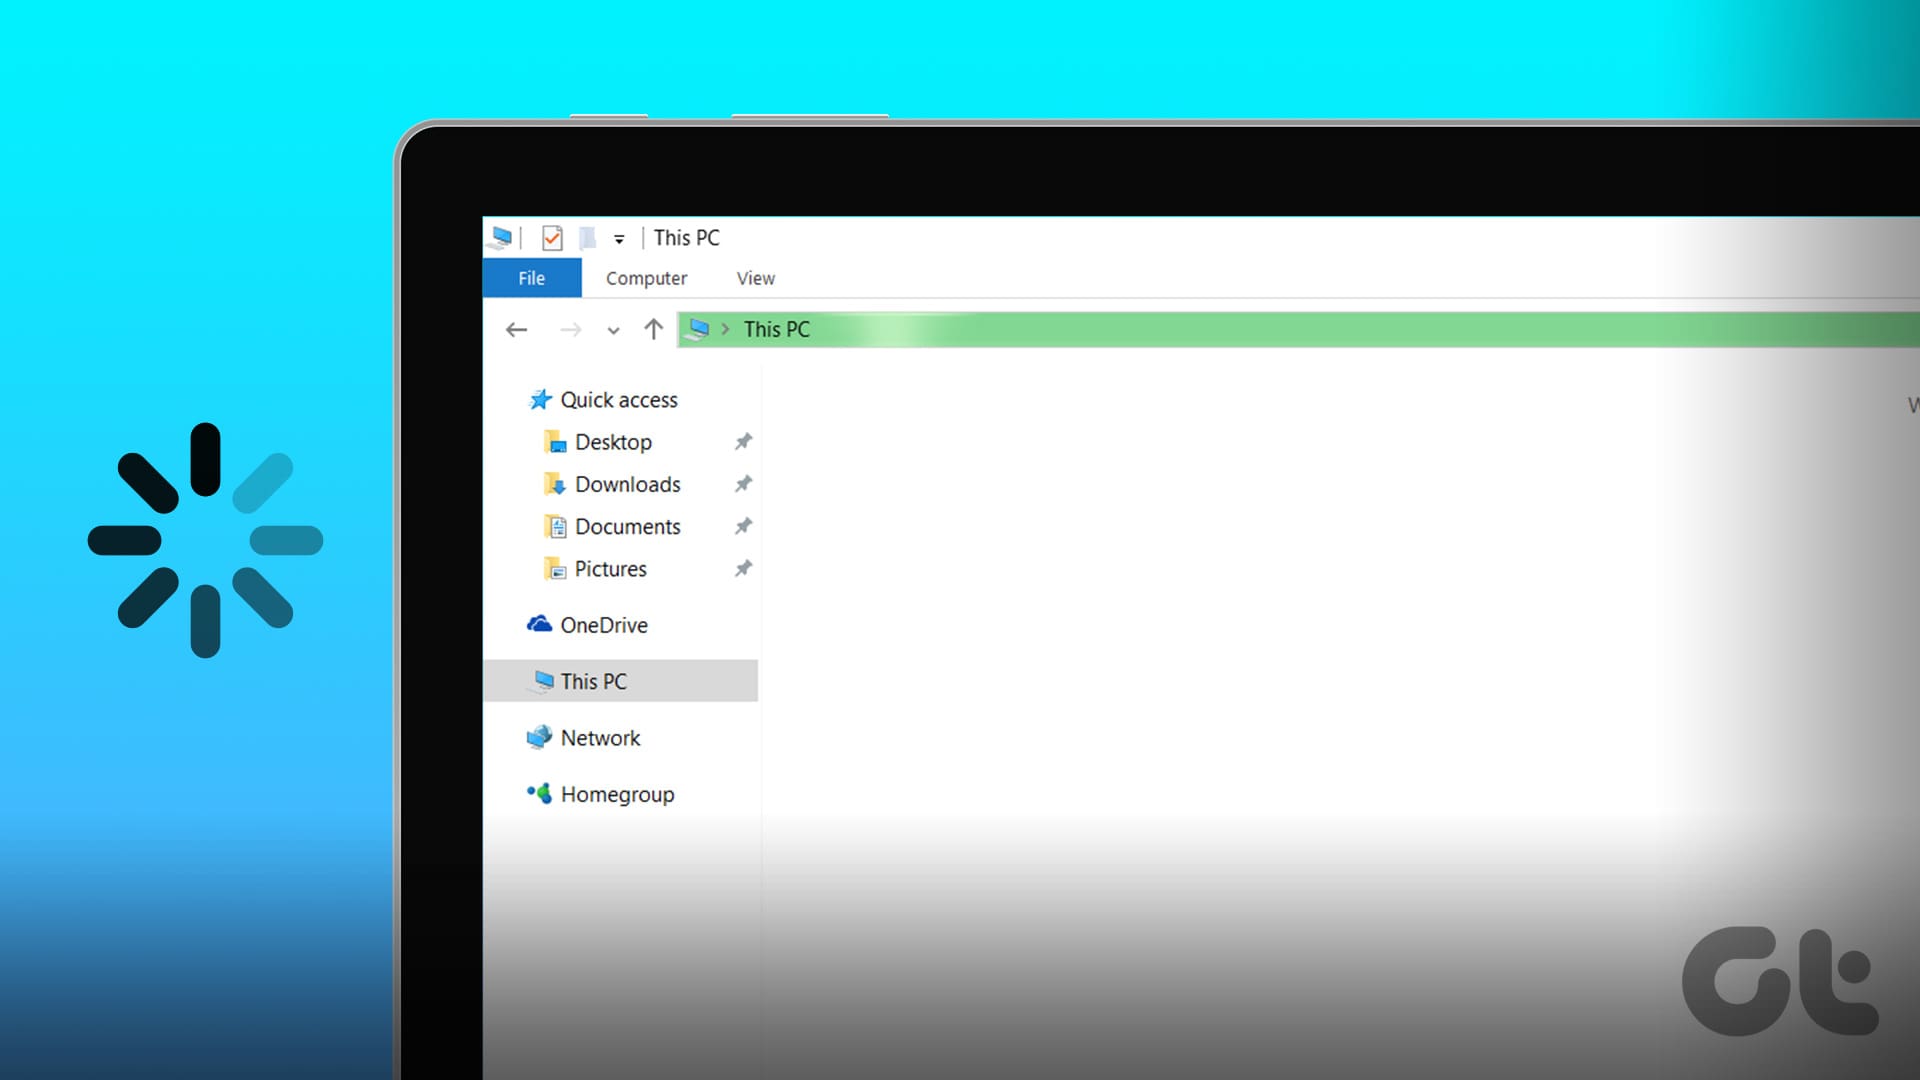Click the Network icon in sidebar
The height and width of the screenshot is (1080, 1920).
[540, 737]
